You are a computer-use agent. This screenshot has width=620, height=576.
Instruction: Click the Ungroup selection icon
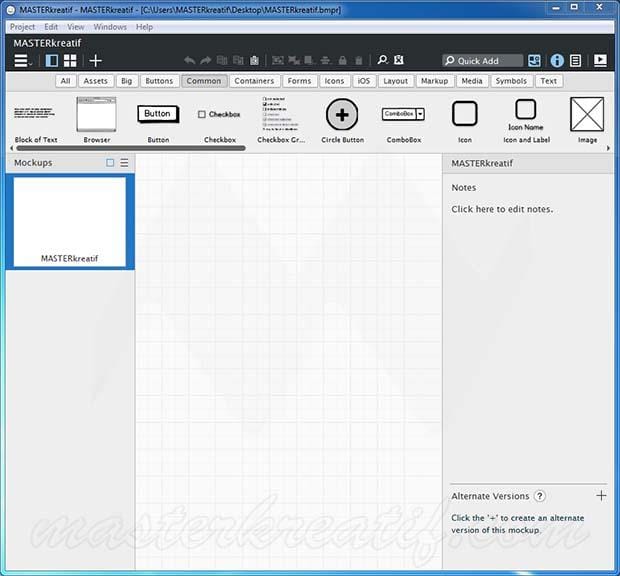pos(294,60)
